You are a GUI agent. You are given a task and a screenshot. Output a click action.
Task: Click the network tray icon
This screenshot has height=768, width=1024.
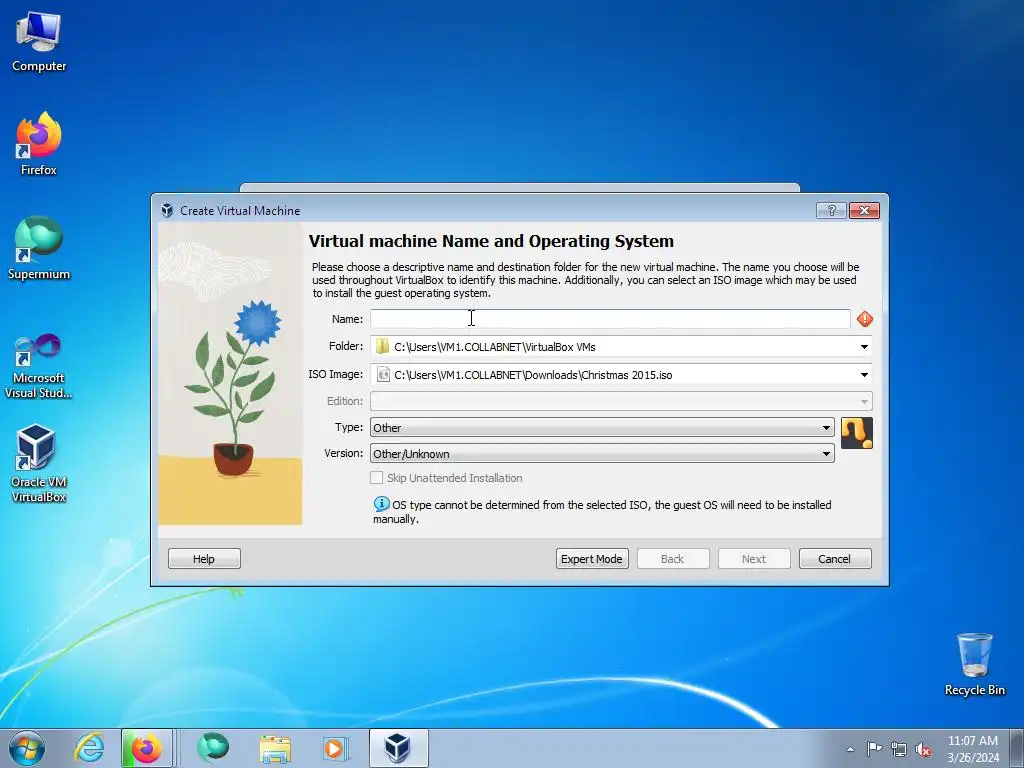899,749
